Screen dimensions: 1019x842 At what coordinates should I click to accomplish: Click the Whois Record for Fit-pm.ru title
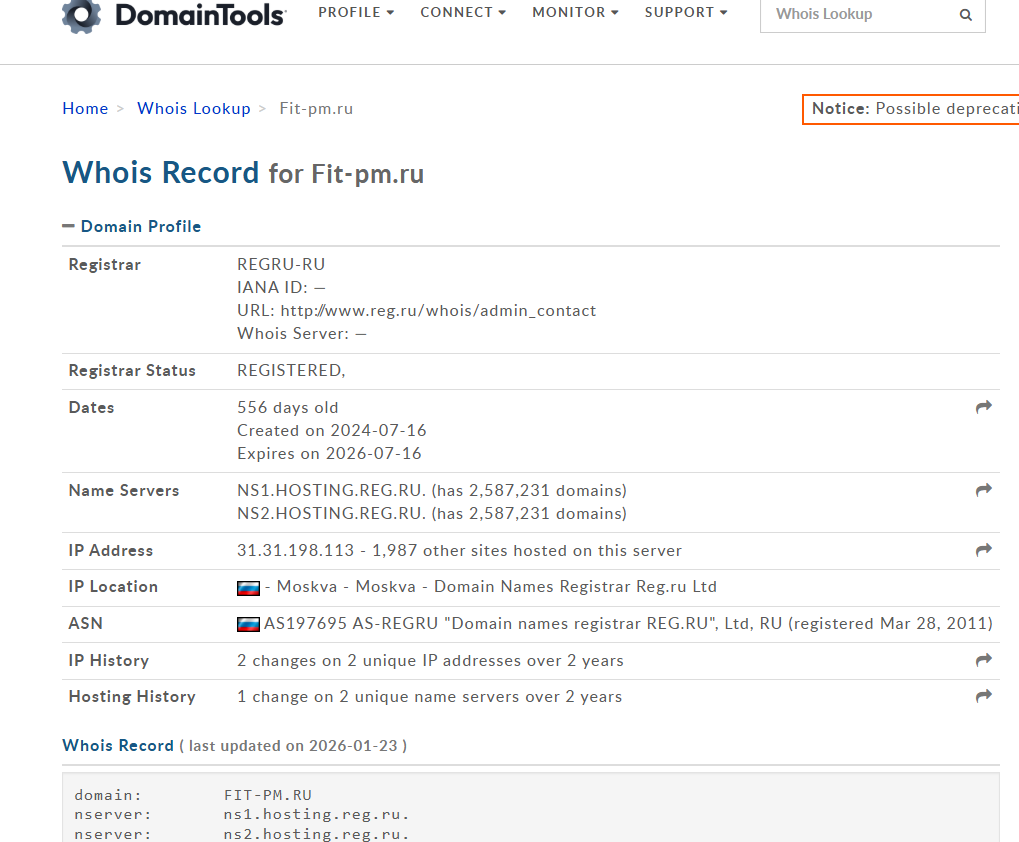[x=243, y=173]
